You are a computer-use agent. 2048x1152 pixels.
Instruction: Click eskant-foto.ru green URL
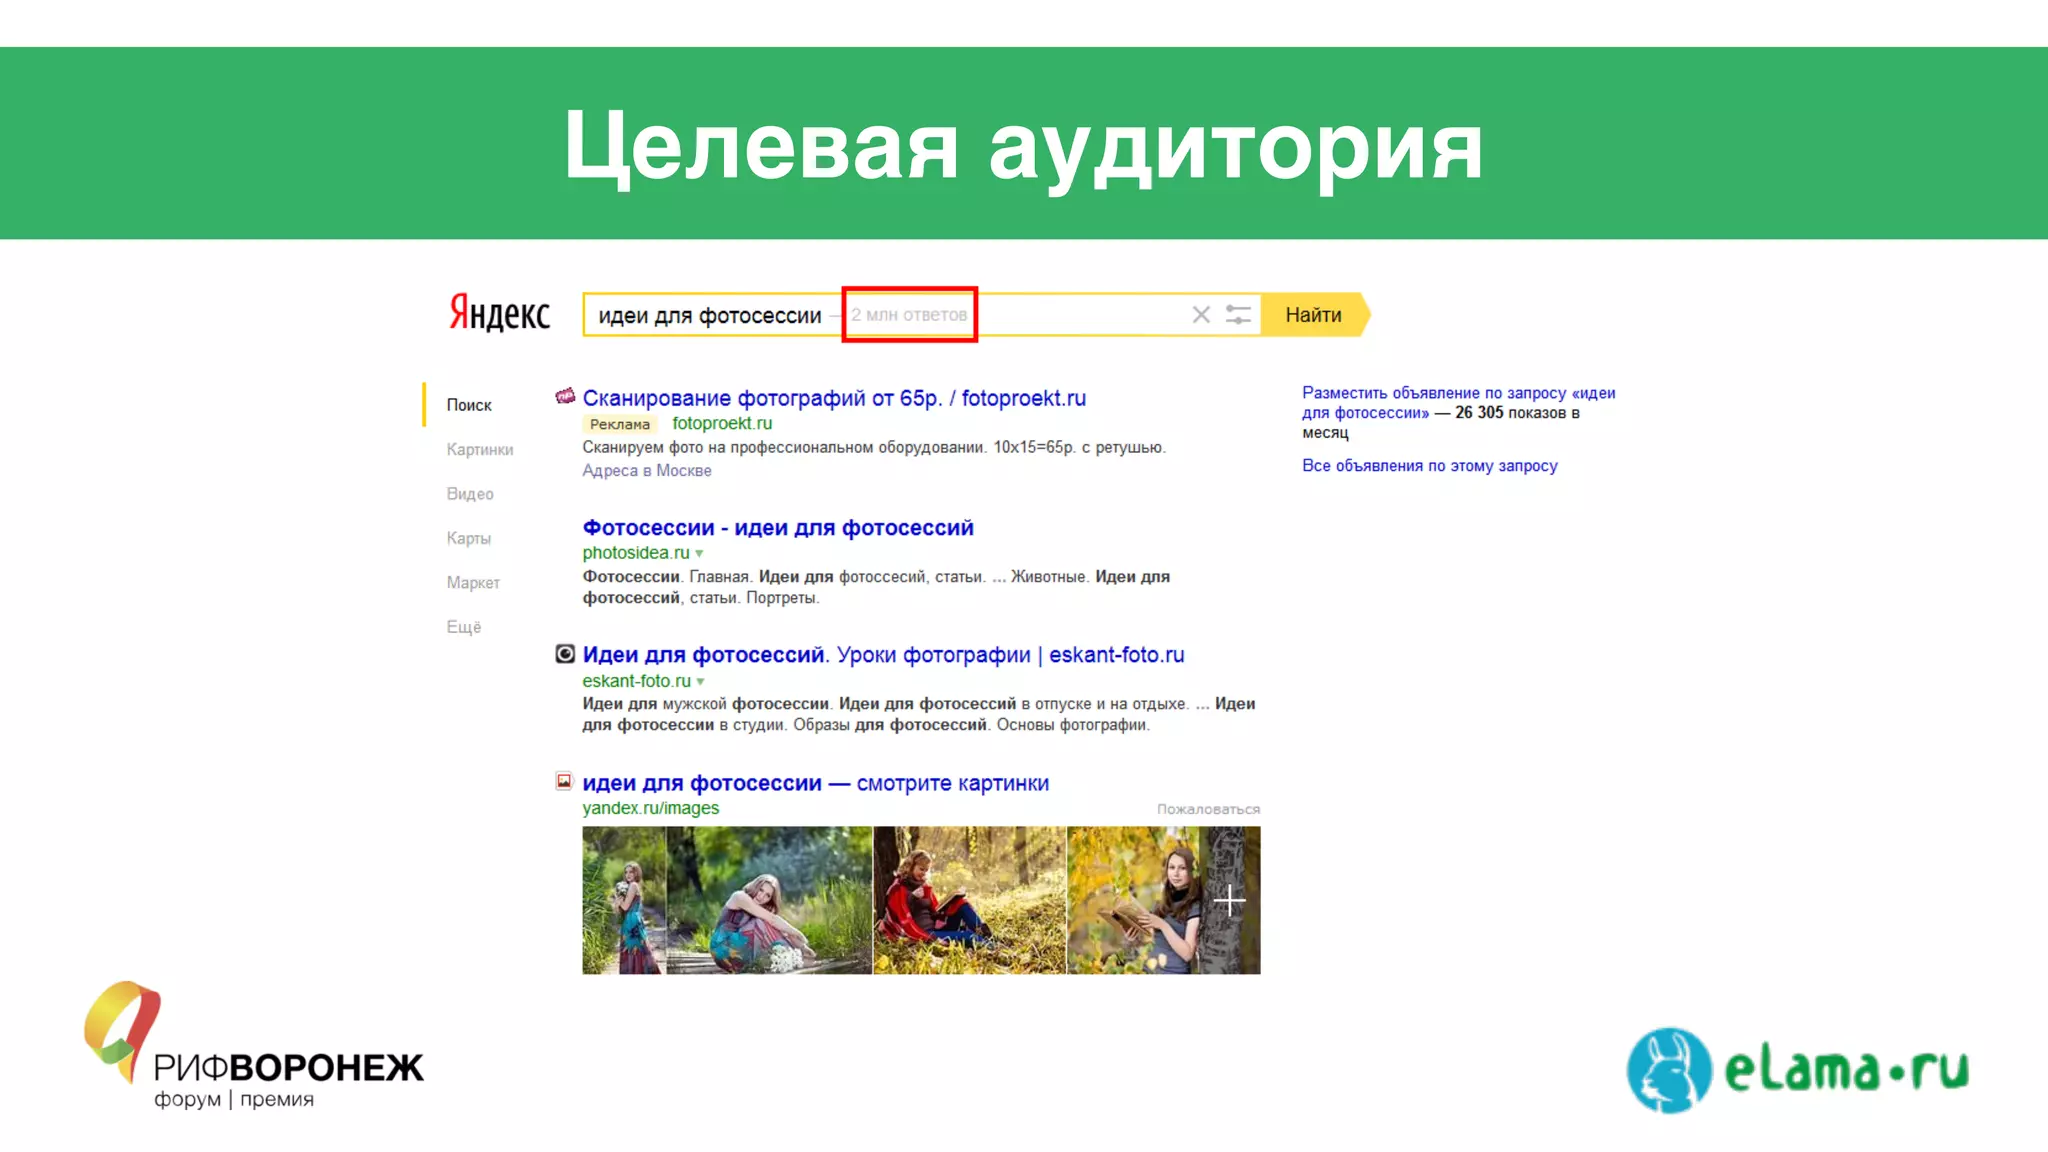tap(637, 680)
